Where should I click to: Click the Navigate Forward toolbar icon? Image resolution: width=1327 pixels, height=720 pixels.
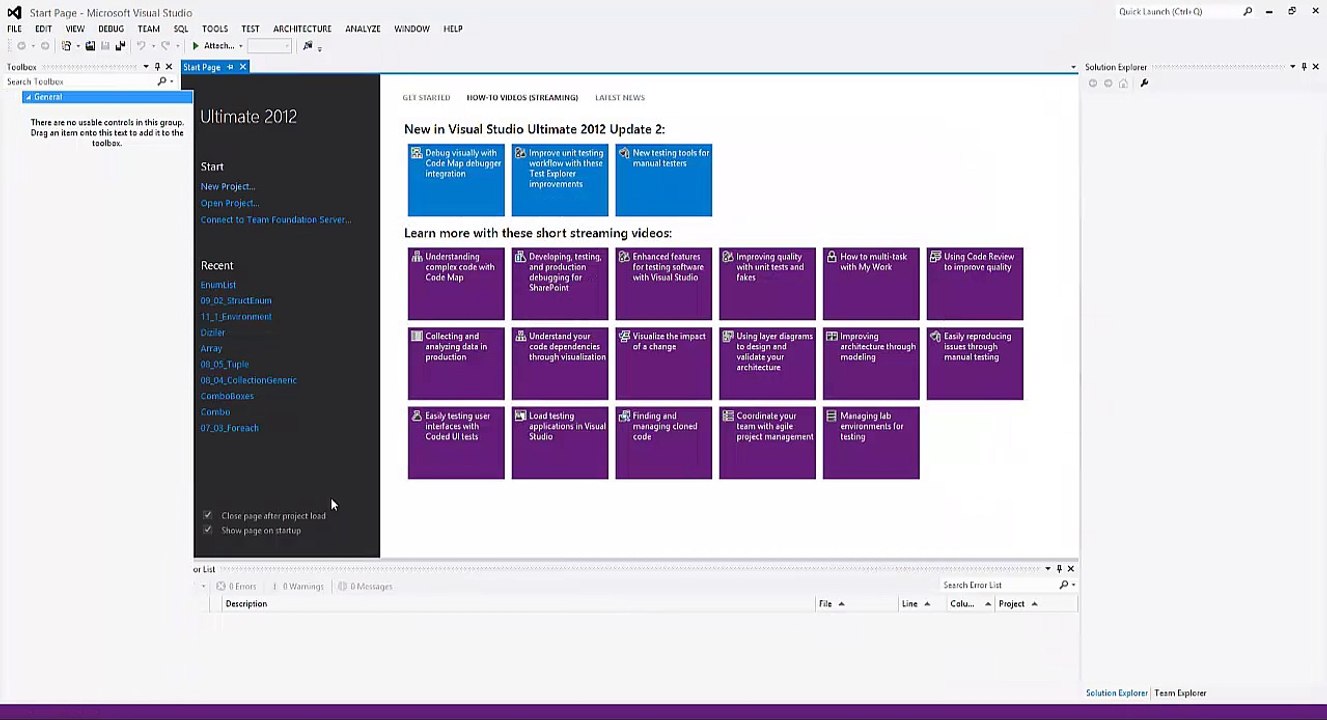coord(44,46)
